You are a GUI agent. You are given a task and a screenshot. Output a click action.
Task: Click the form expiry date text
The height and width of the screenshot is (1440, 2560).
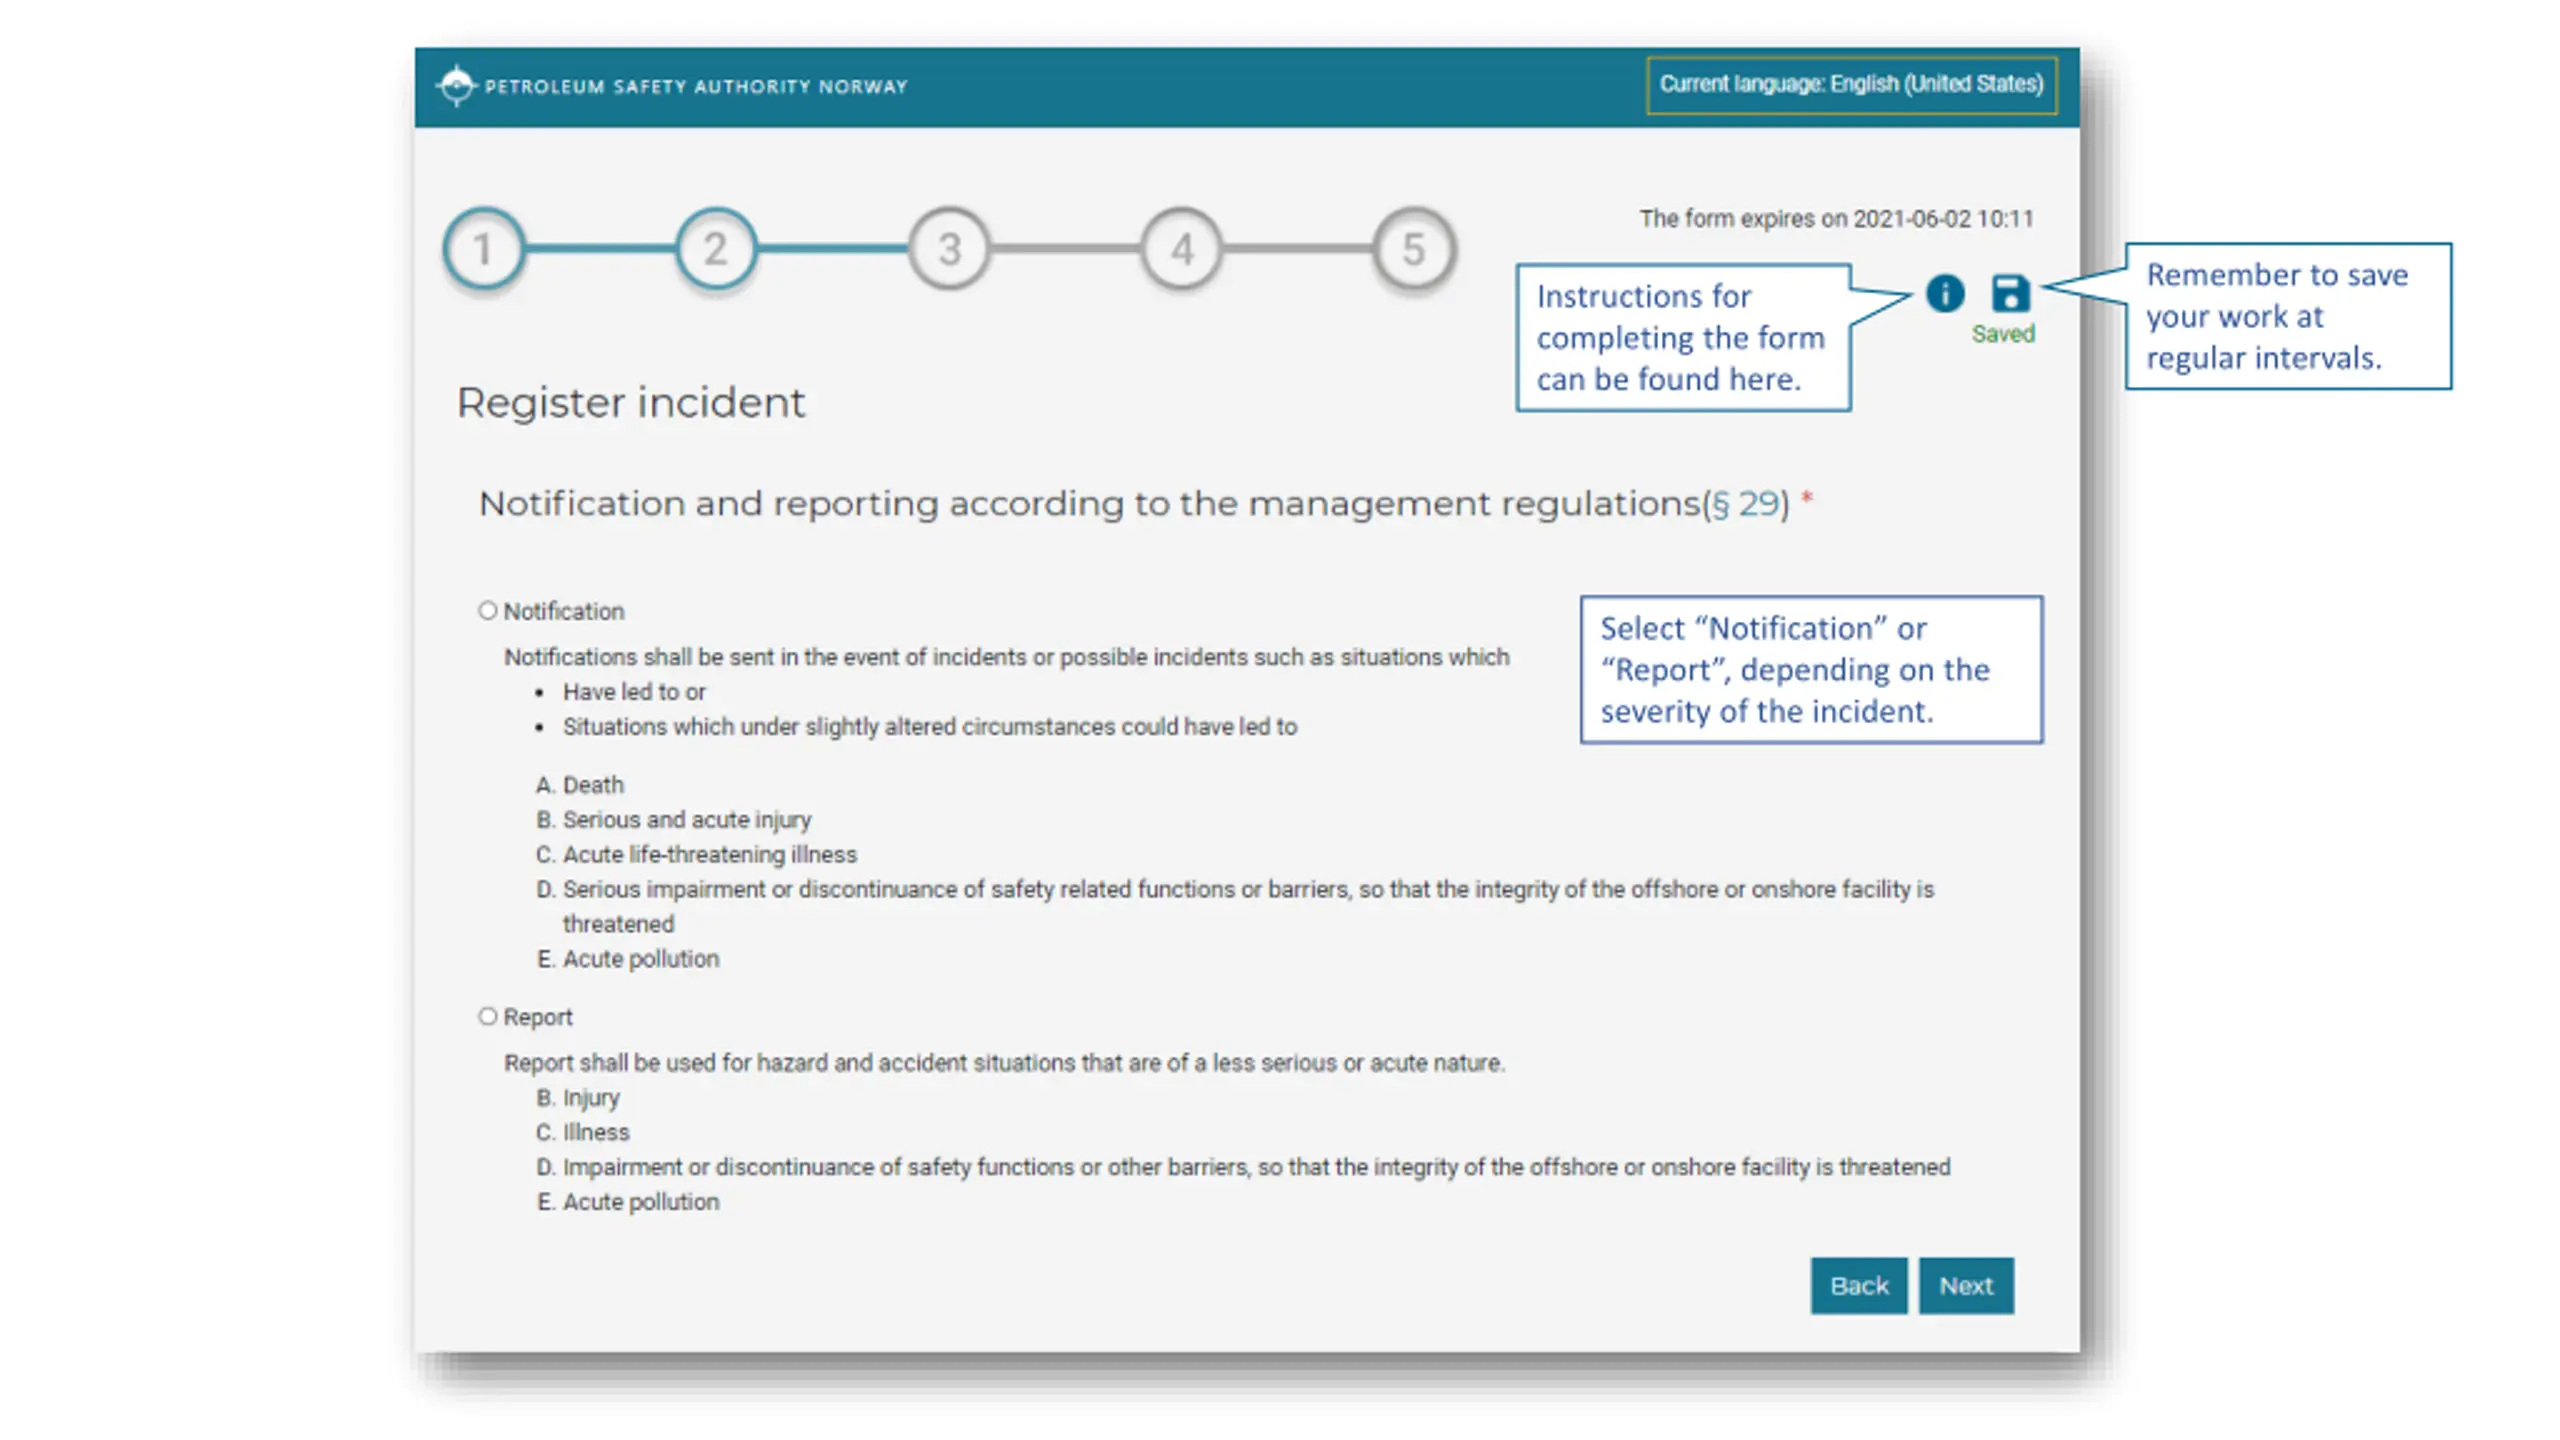coord(1836,219)
